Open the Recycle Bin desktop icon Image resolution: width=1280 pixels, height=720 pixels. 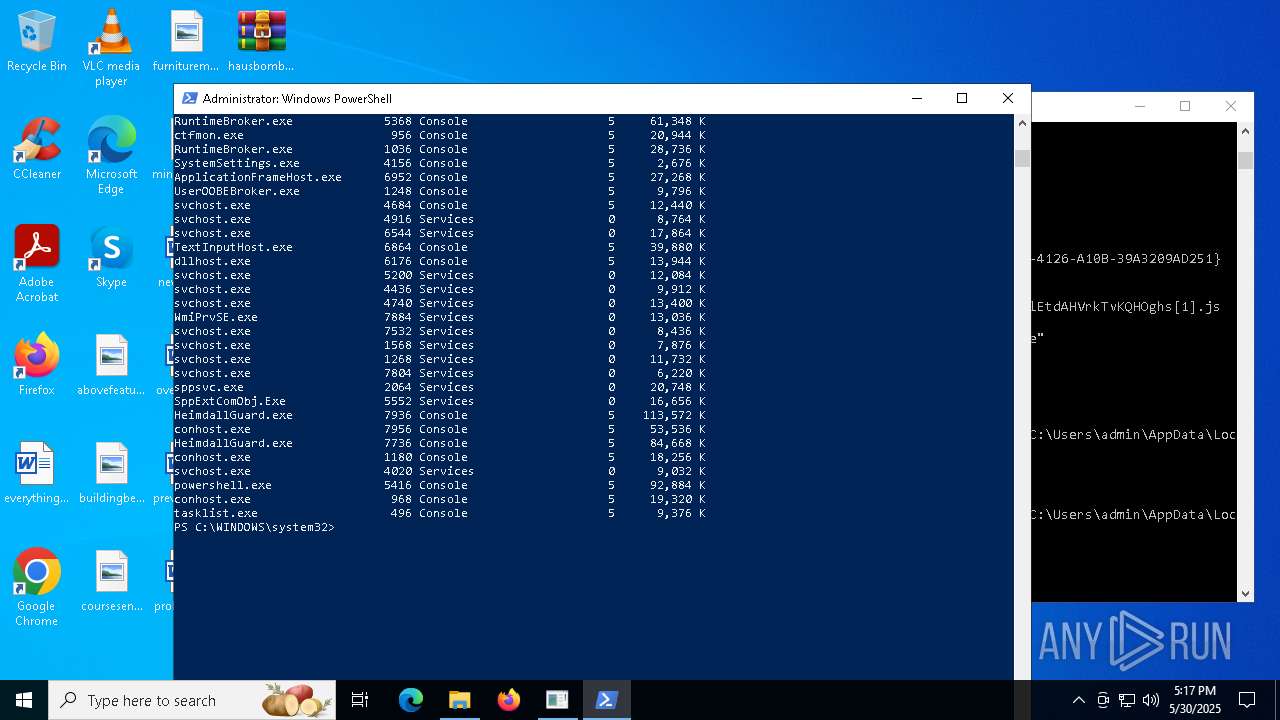pos(37,41)
